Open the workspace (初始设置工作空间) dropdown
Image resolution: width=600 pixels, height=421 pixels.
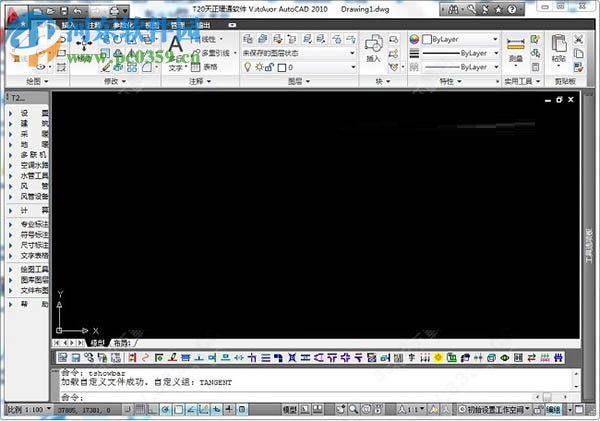(x=494, y=410)
